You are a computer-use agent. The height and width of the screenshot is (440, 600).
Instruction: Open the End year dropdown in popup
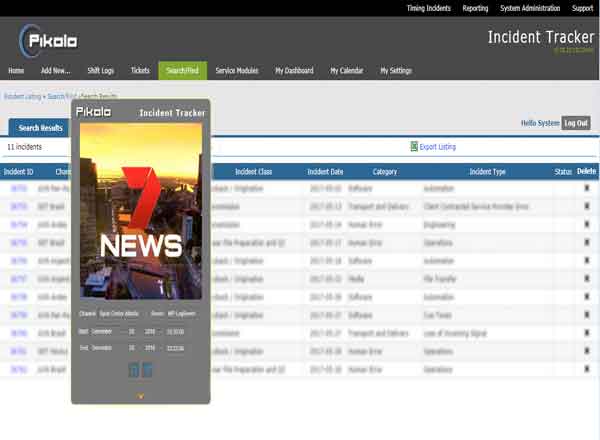click(x=150, y=348)
